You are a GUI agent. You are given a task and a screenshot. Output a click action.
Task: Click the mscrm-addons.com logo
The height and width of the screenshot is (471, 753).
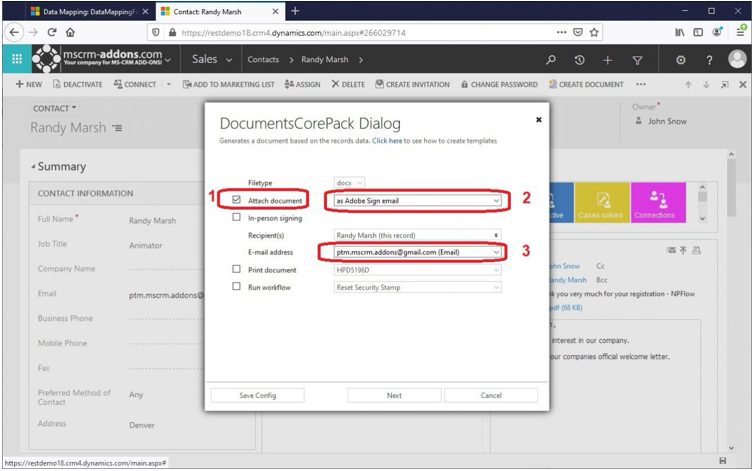97,59
